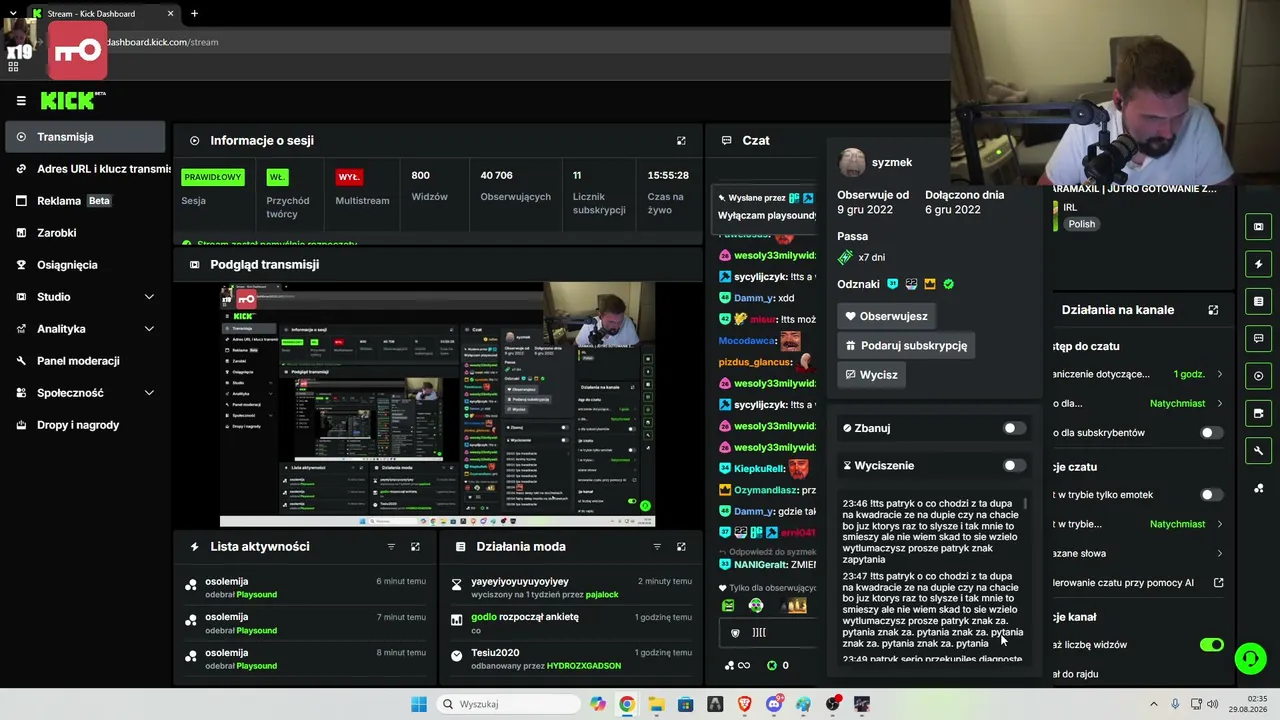Viewport: 1280px width, 720px height.
Task: Click the wrench icon in right toolbar
Action: (1258, 451)
